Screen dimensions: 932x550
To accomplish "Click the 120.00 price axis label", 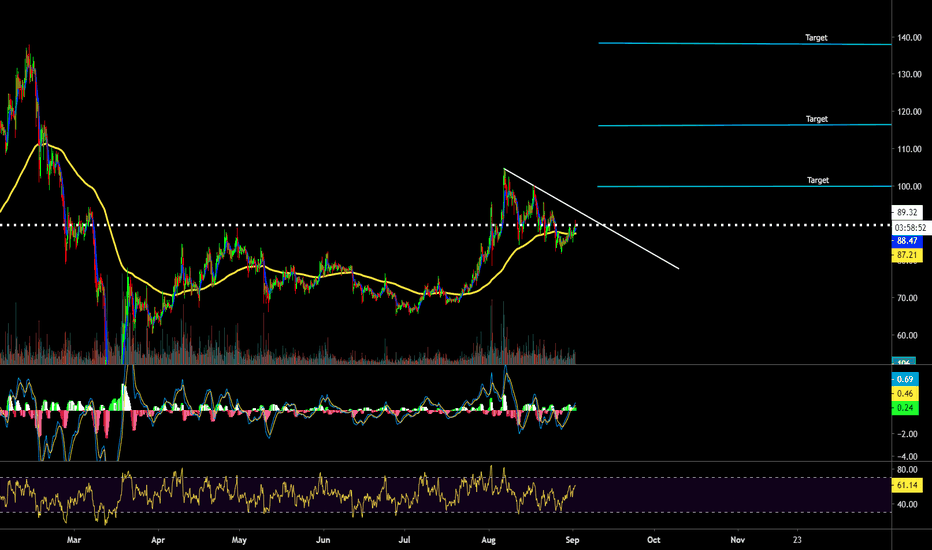I will point(909,112).
